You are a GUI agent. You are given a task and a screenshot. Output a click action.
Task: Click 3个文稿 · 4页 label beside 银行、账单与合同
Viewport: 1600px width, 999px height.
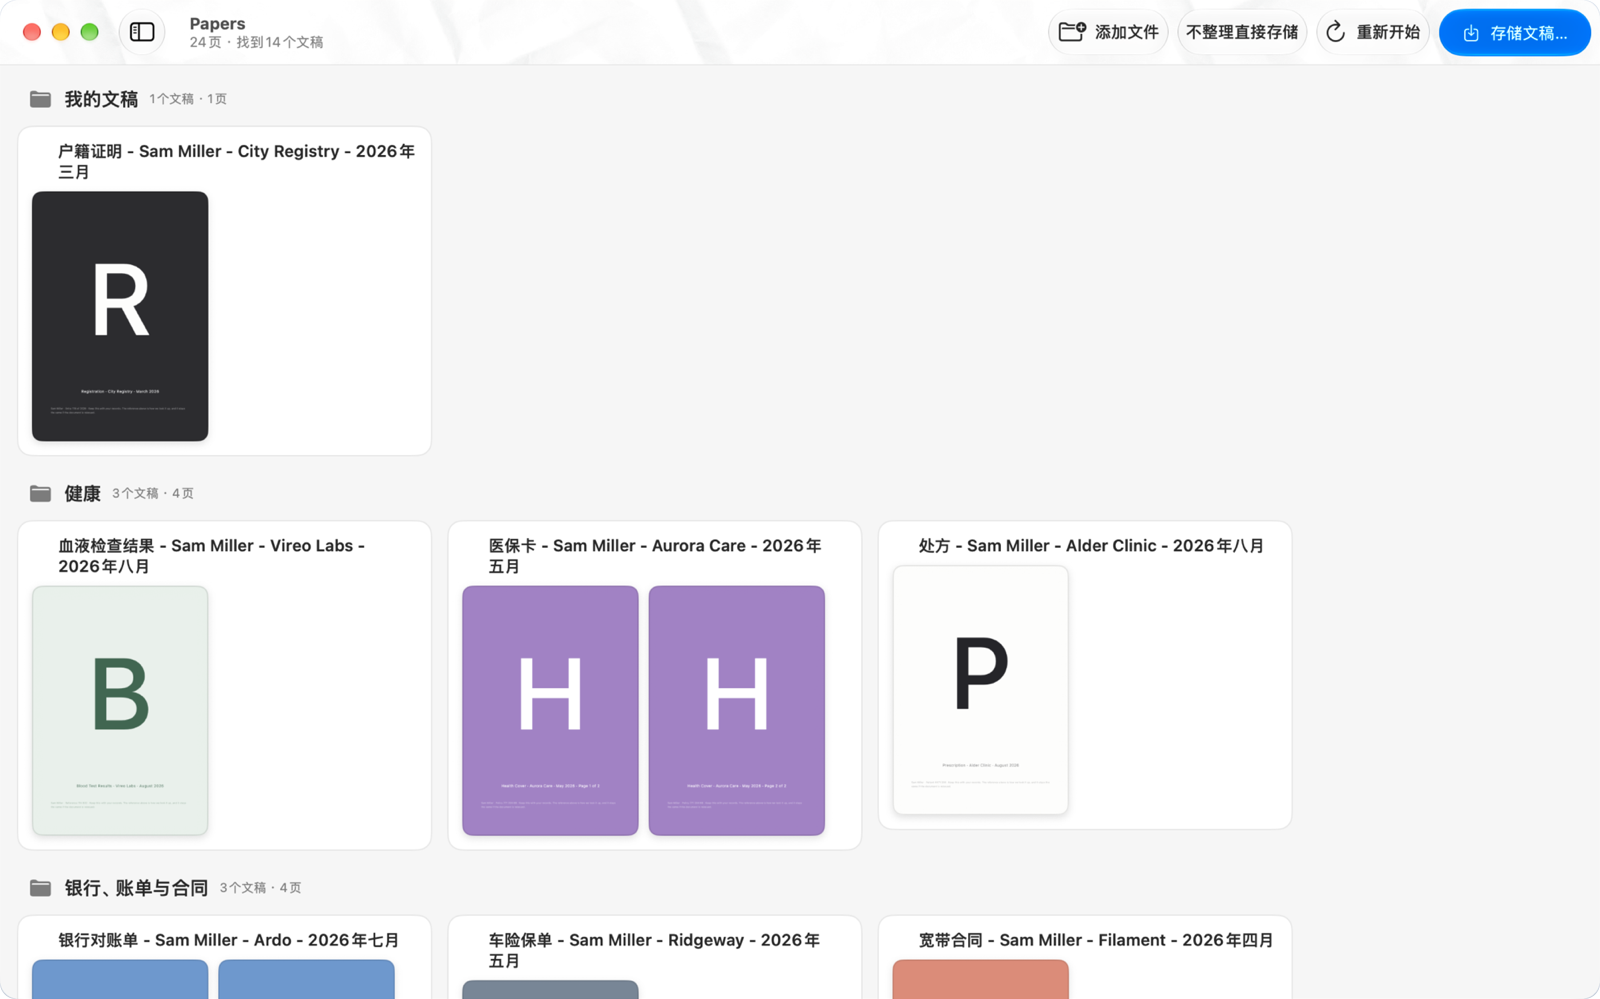(x=260, y=888)
